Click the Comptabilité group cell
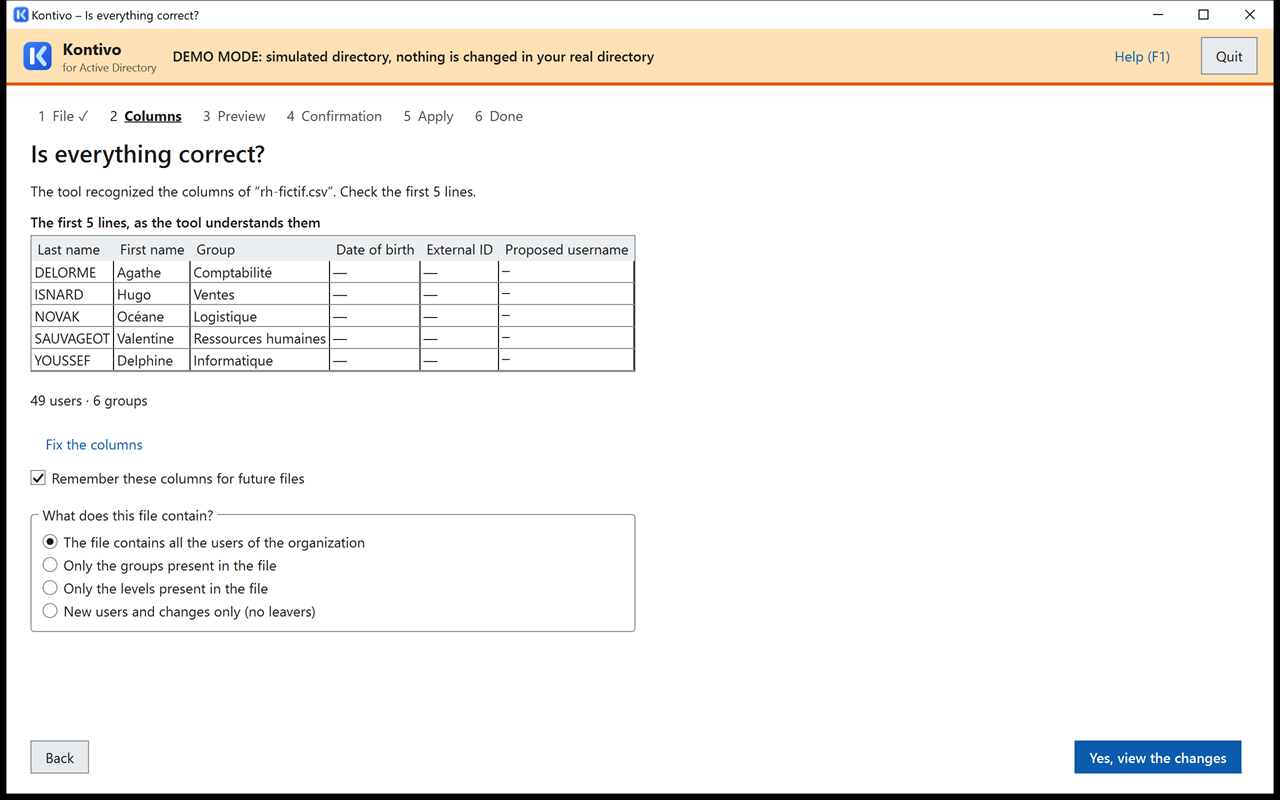This screenshot has height=800, width=1280. click(x=260, y=272)
